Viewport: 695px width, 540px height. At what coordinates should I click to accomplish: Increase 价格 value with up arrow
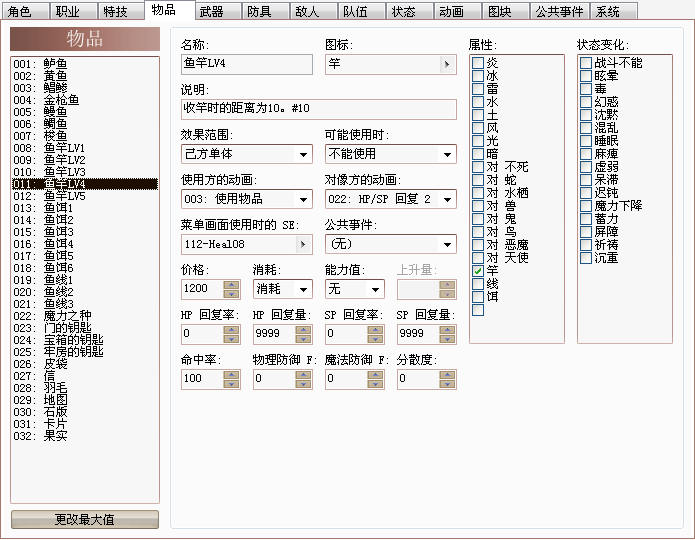pyautogui.click(x=231, y=285)
